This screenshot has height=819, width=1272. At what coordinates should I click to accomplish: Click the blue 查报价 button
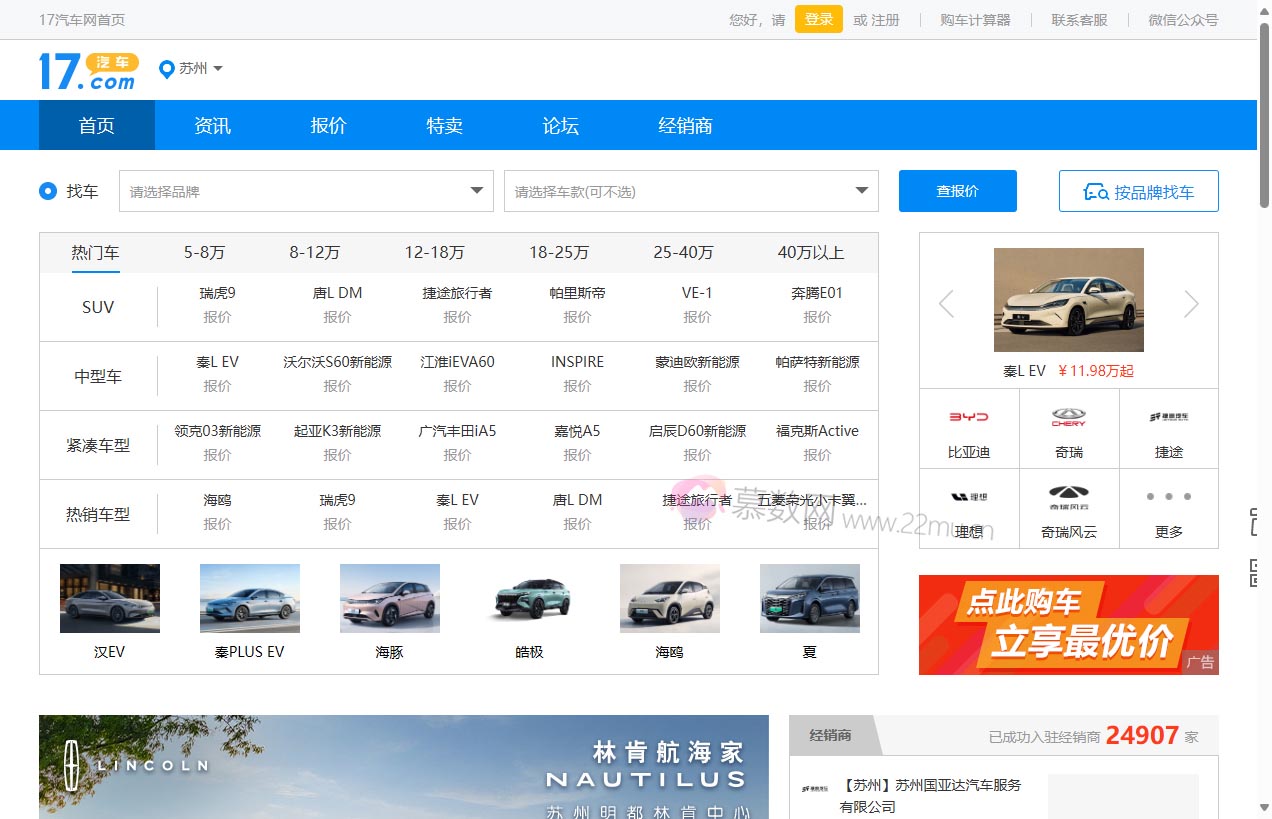(x=957, y=191)
